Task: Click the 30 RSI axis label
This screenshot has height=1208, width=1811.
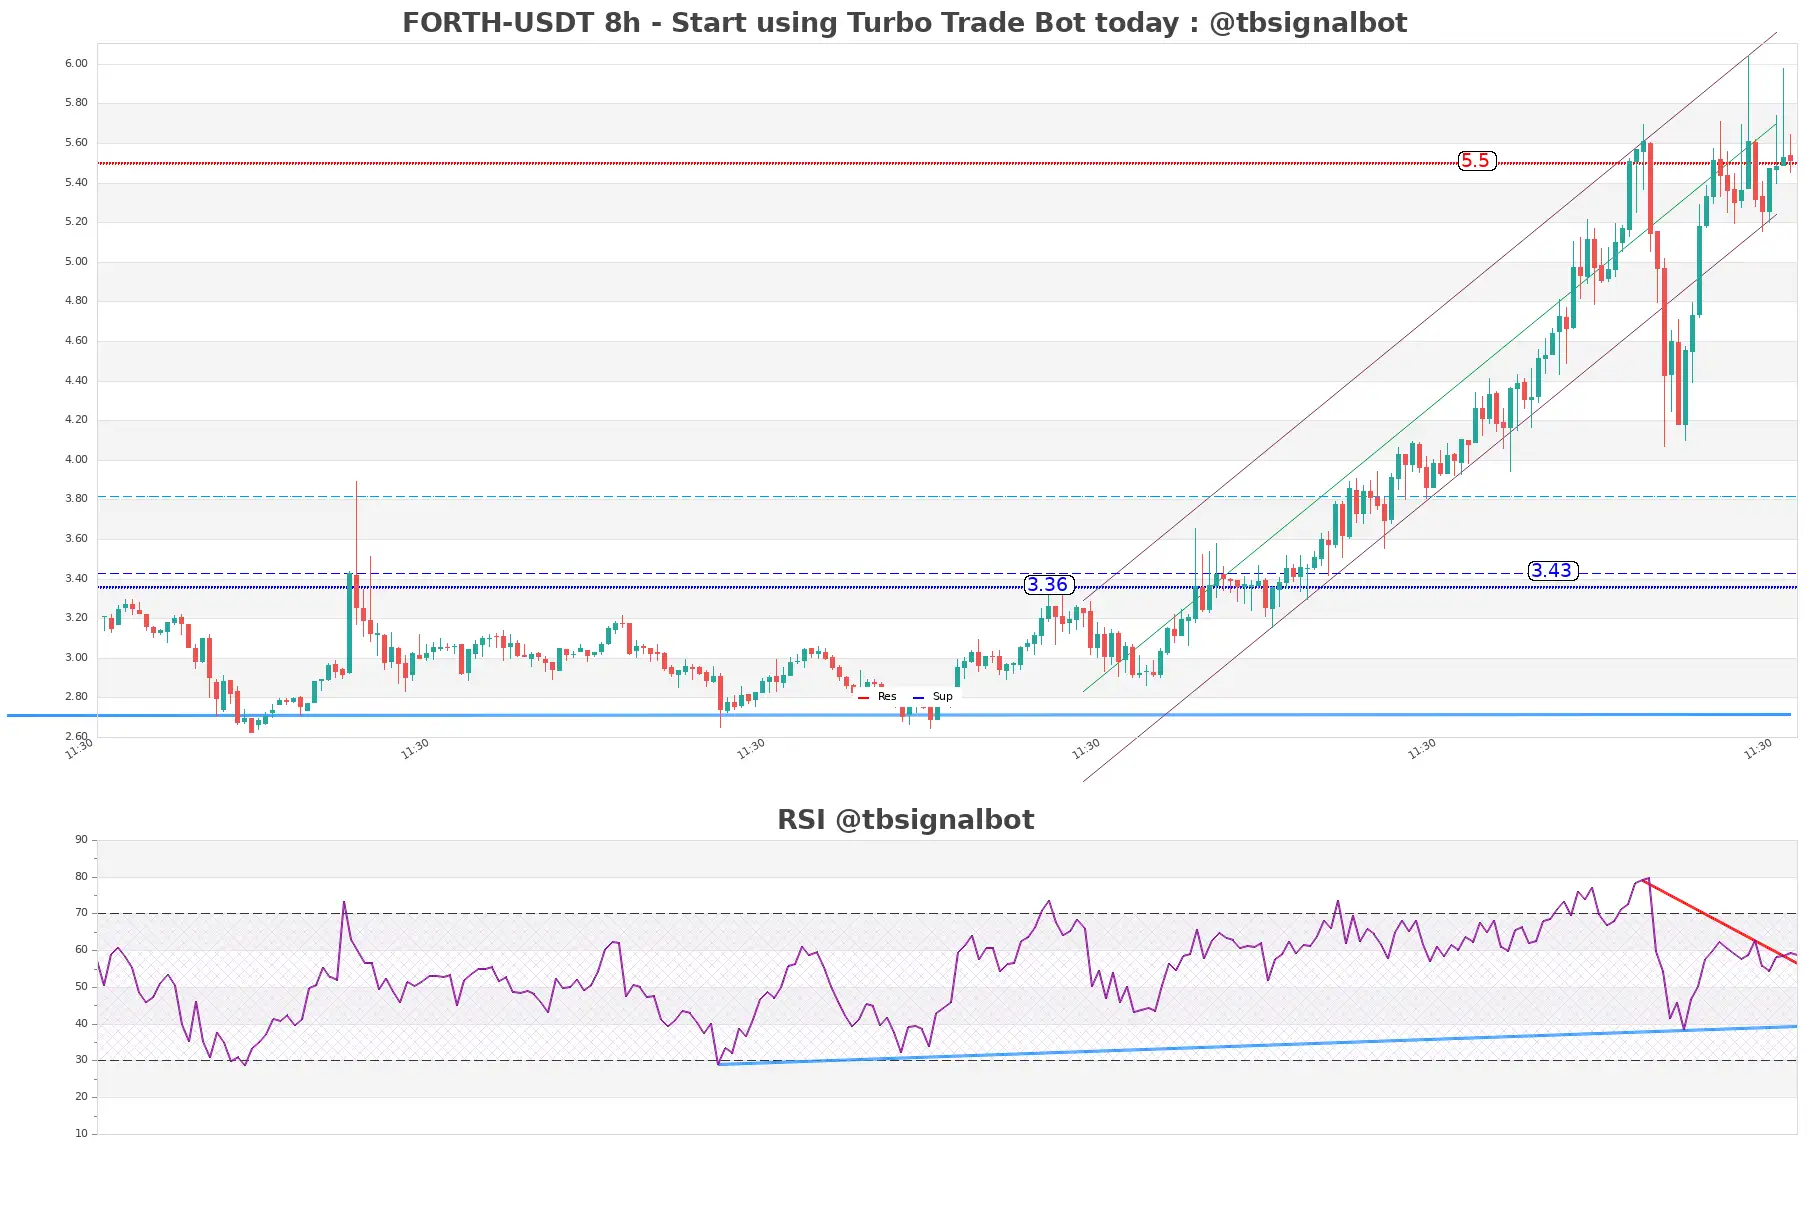Action: [81, 1060]
